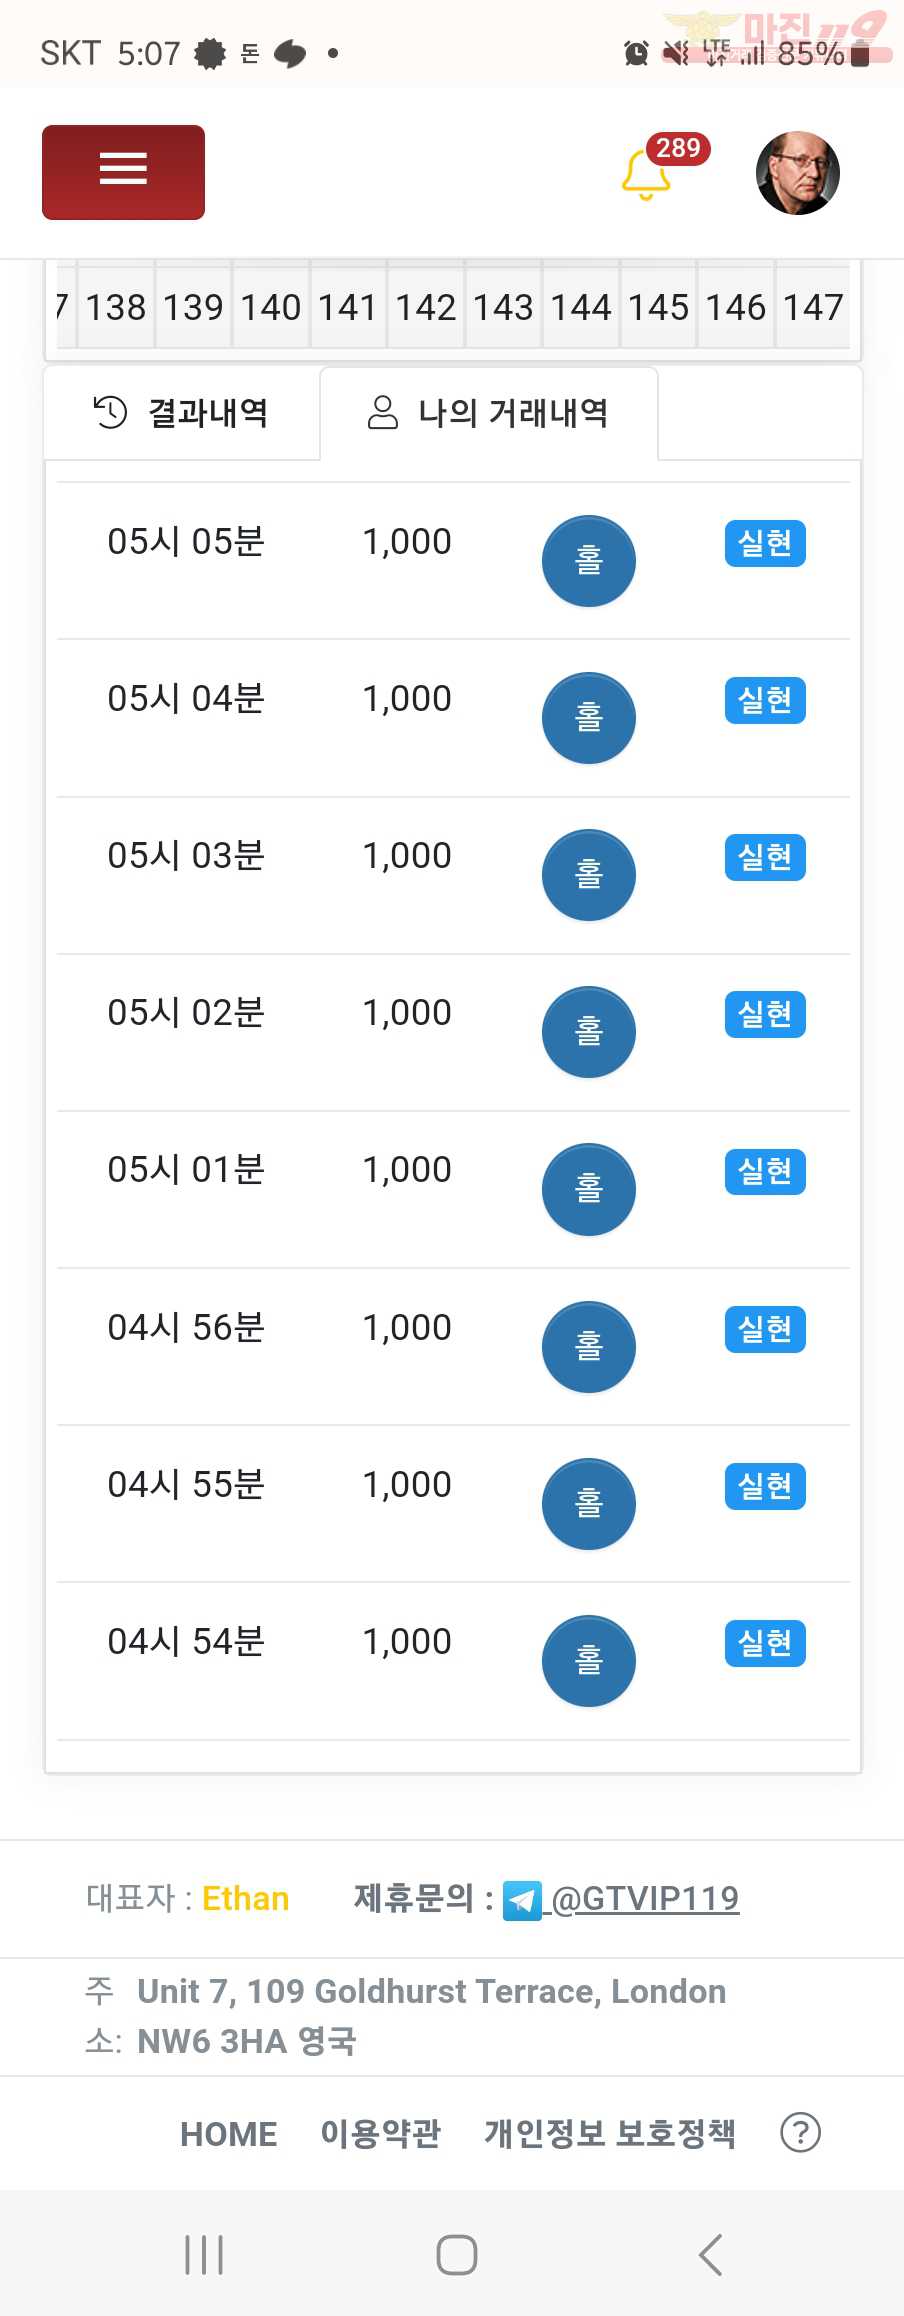Select round number 142

pyautogui.click(x=426, y=307)
